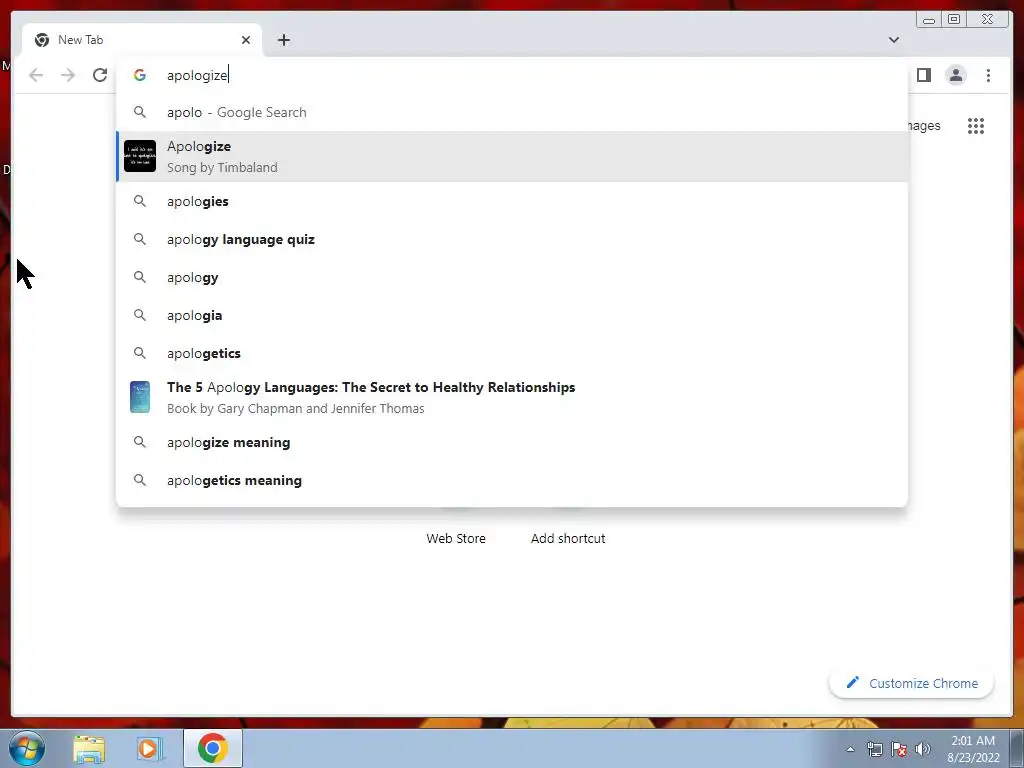Image resolution: width=1024 pixels, height=768 pixels.
Task: Click the partially hidden Images link
Action: (924, 125)
